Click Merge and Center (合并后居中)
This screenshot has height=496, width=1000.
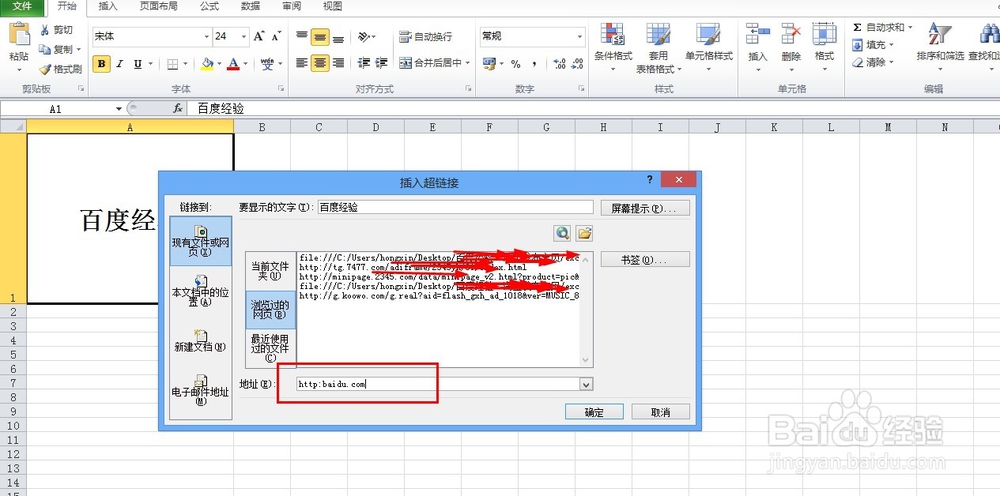(430, 63)
